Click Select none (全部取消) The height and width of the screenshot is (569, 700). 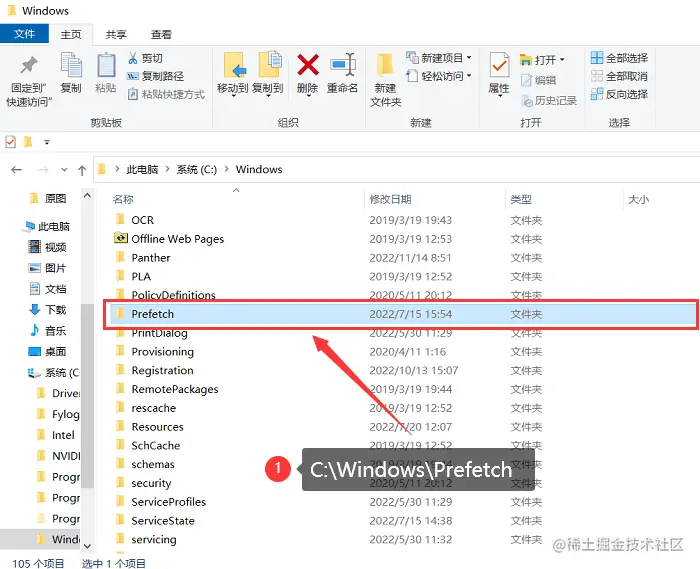[x=619, y=76]
